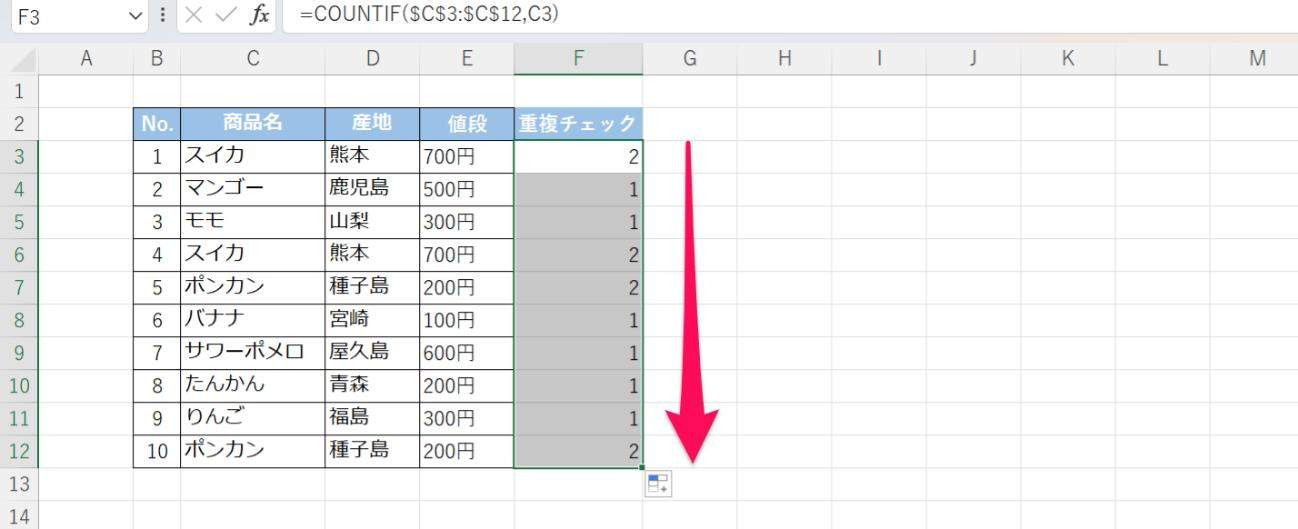
Task: Select row 2 header
Action: [x=19, y=124]
